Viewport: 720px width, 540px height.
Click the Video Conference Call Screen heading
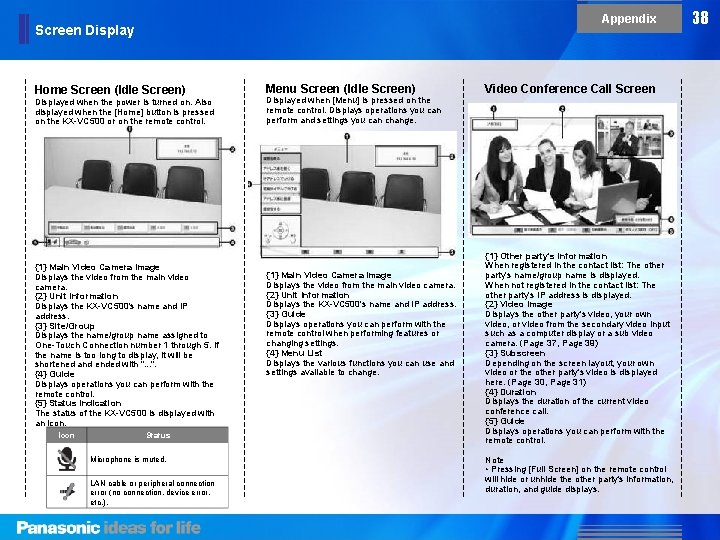(569, 88)
